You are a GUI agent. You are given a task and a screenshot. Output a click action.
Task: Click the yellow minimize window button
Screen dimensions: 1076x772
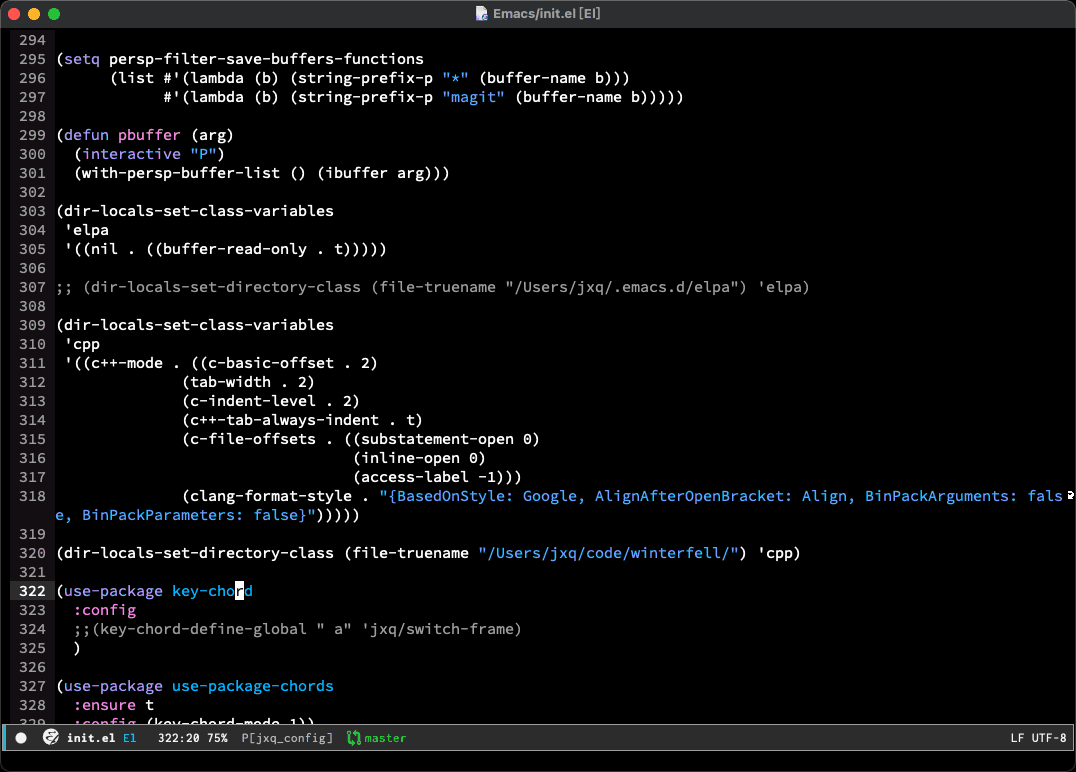point(34,14)
